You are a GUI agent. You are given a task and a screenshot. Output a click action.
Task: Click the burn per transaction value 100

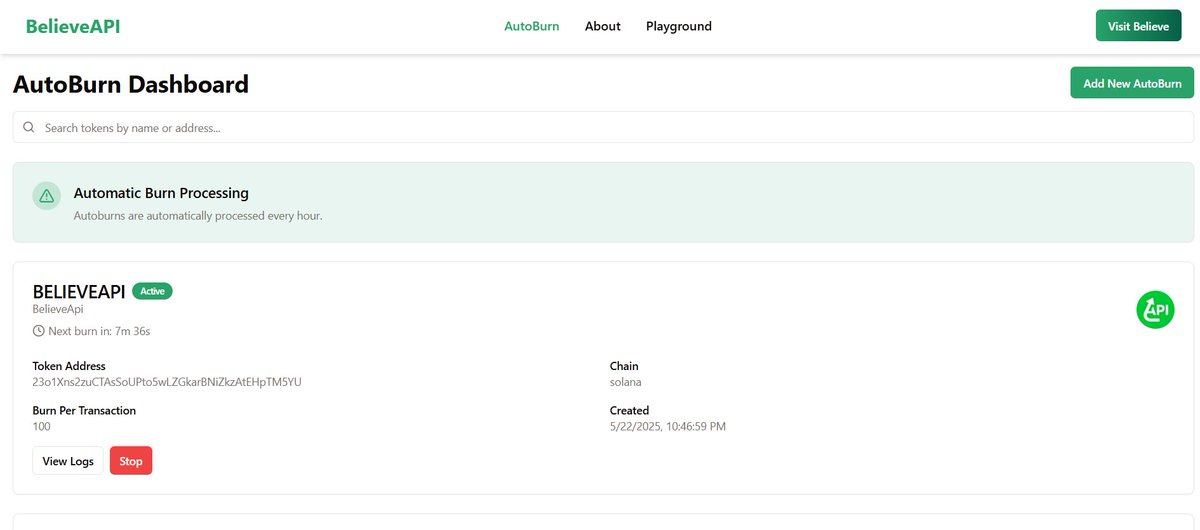point(42,426)
